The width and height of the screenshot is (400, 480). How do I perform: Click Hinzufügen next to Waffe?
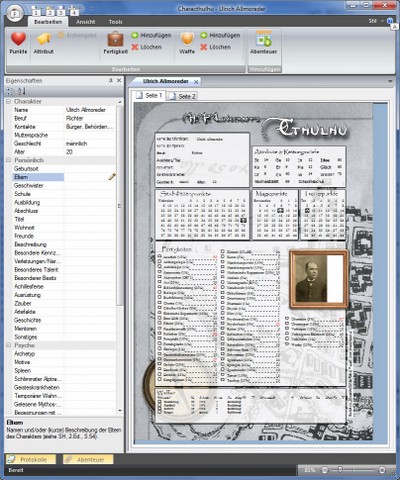(x=220, y=35)
